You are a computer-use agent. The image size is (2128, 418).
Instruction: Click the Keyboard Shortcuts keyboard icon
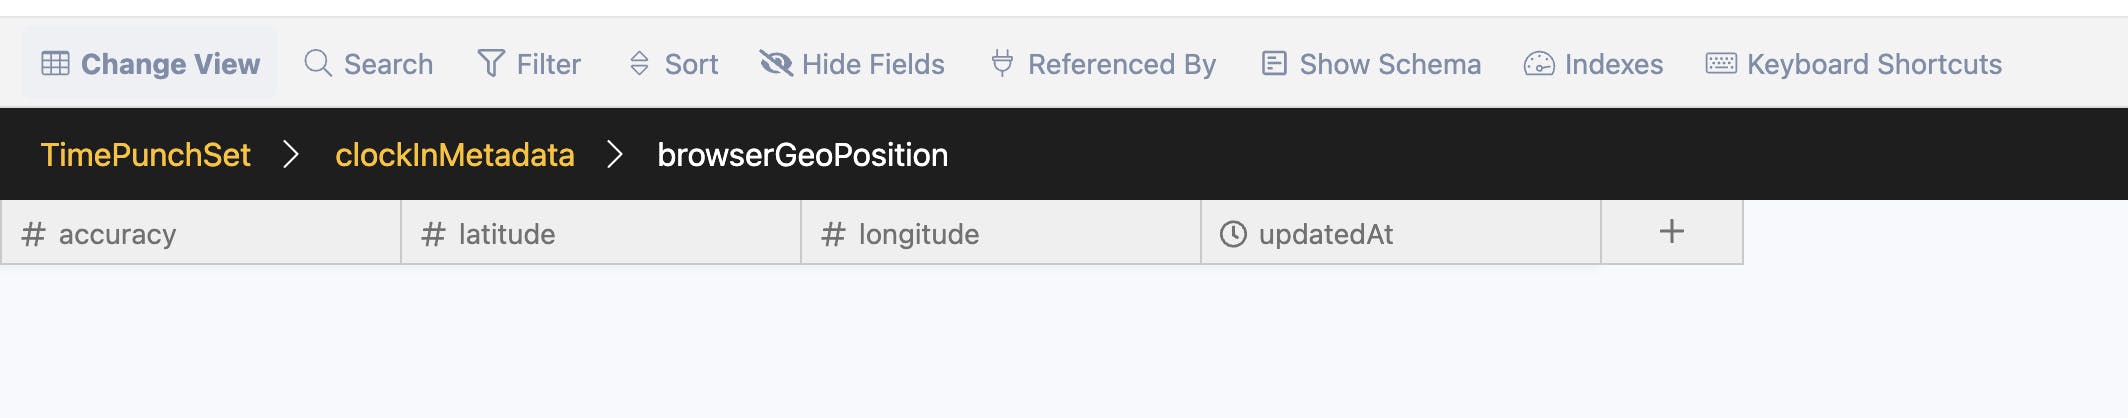coord(1721,64)
